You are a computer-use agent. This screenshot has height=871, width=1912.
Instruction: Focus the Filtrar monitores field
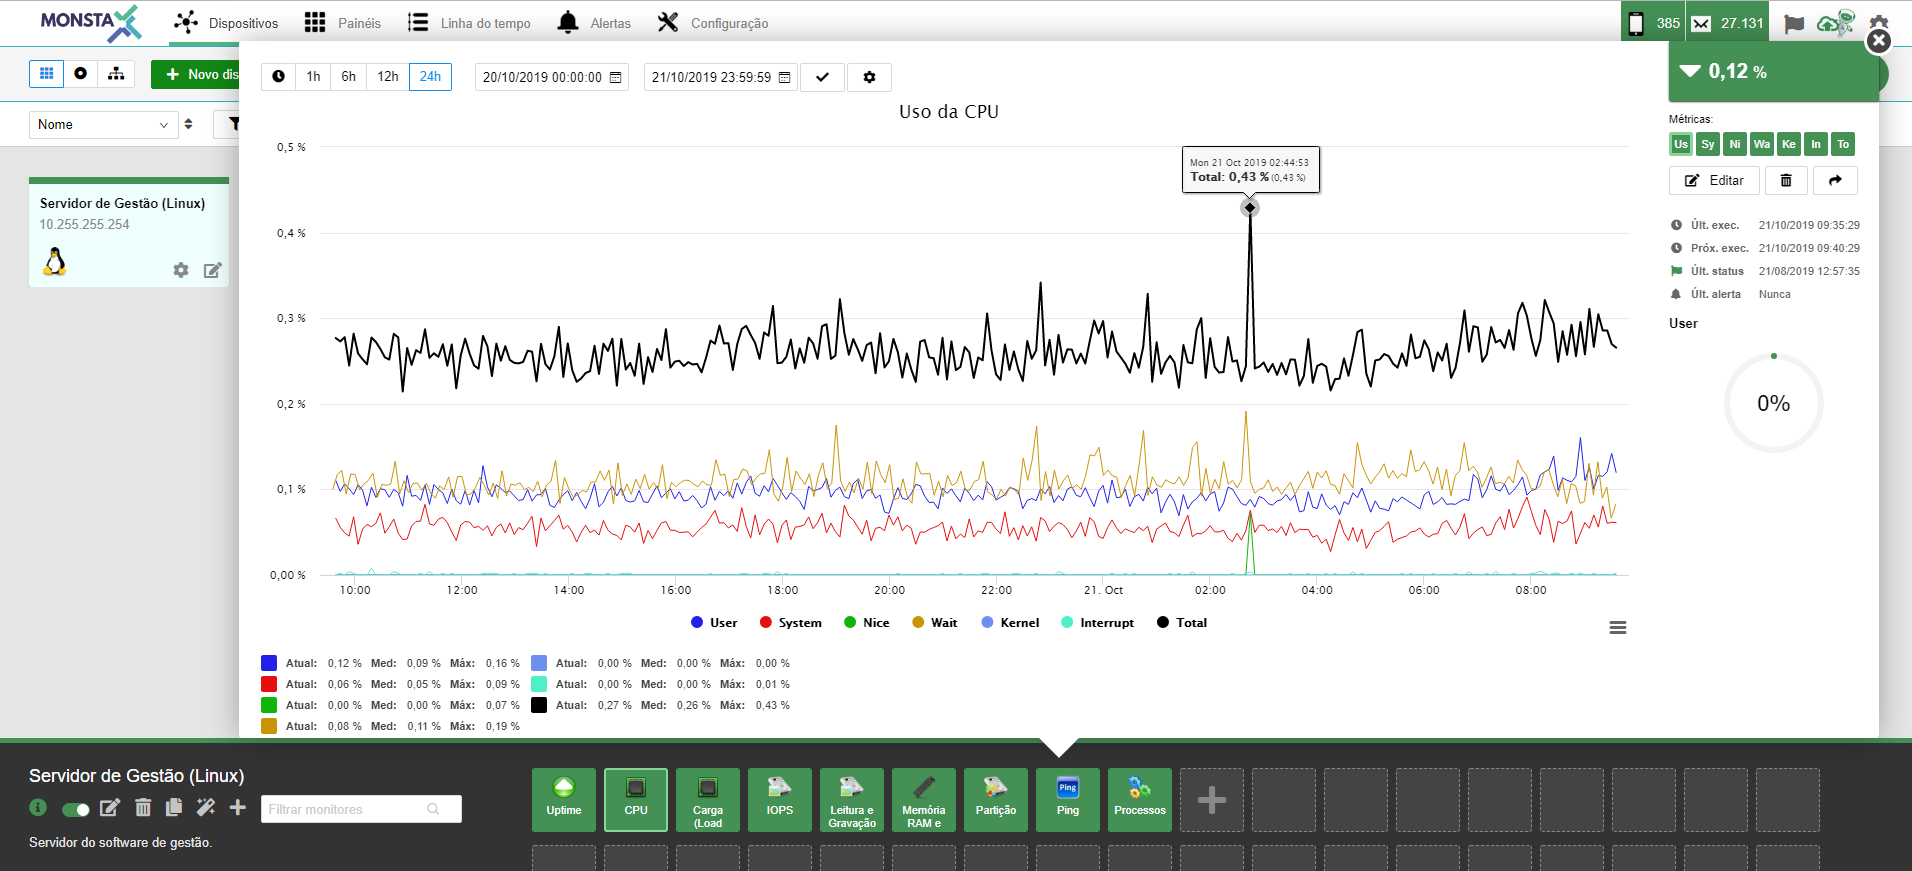[x=361, y=809]
